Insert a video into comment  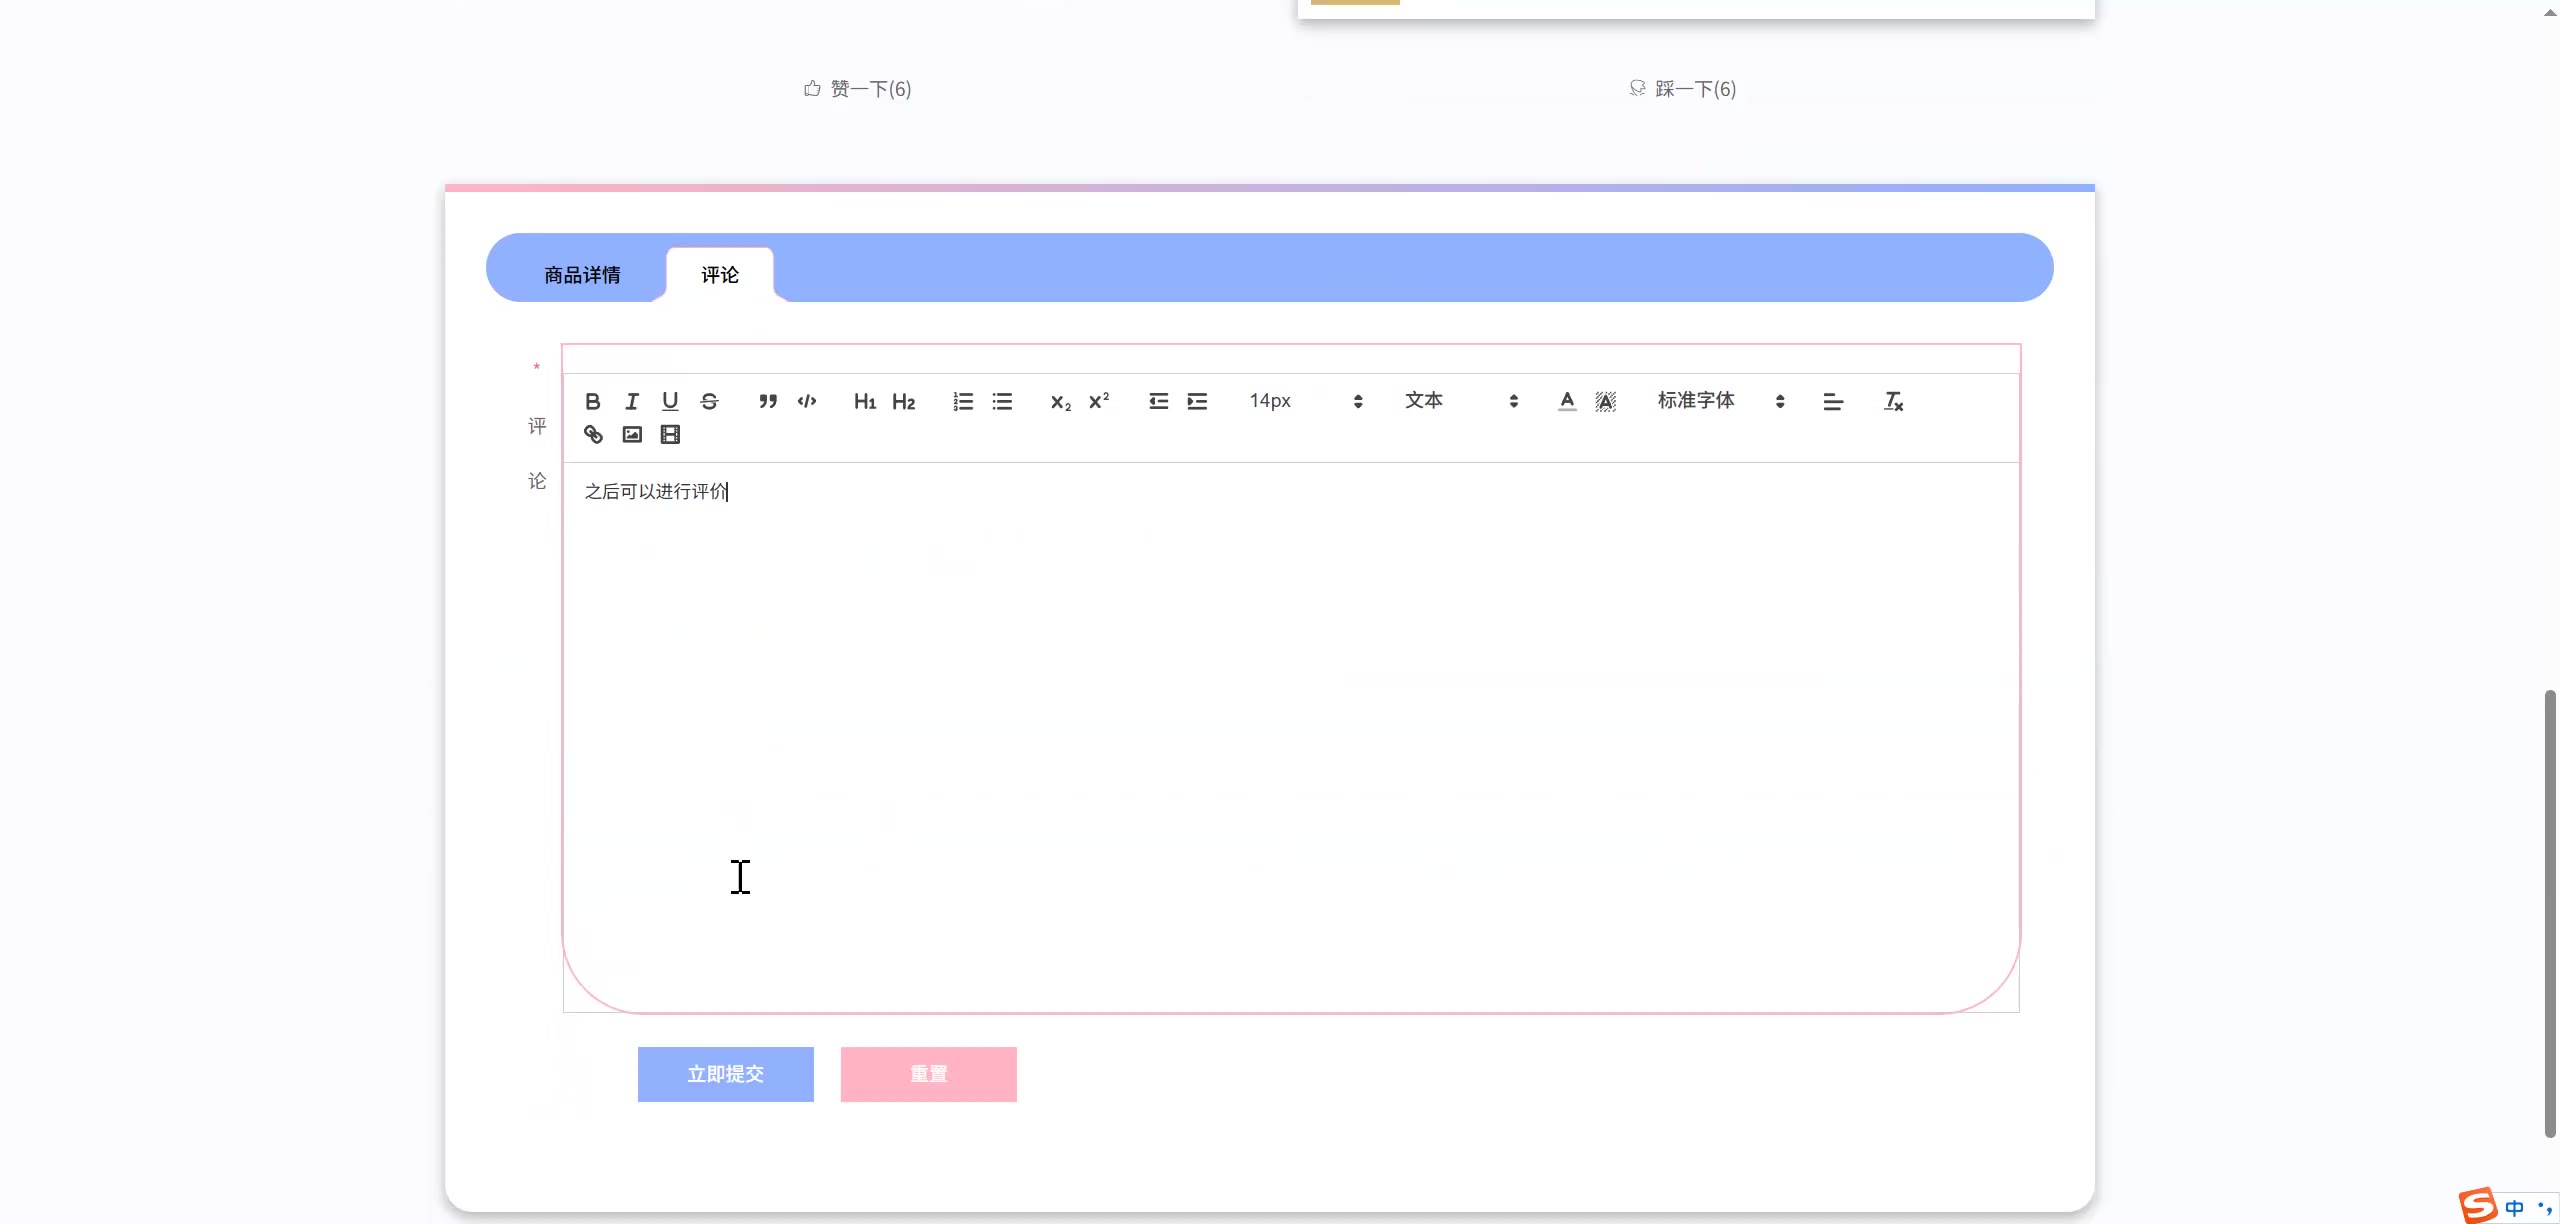[x=670, y=434]
